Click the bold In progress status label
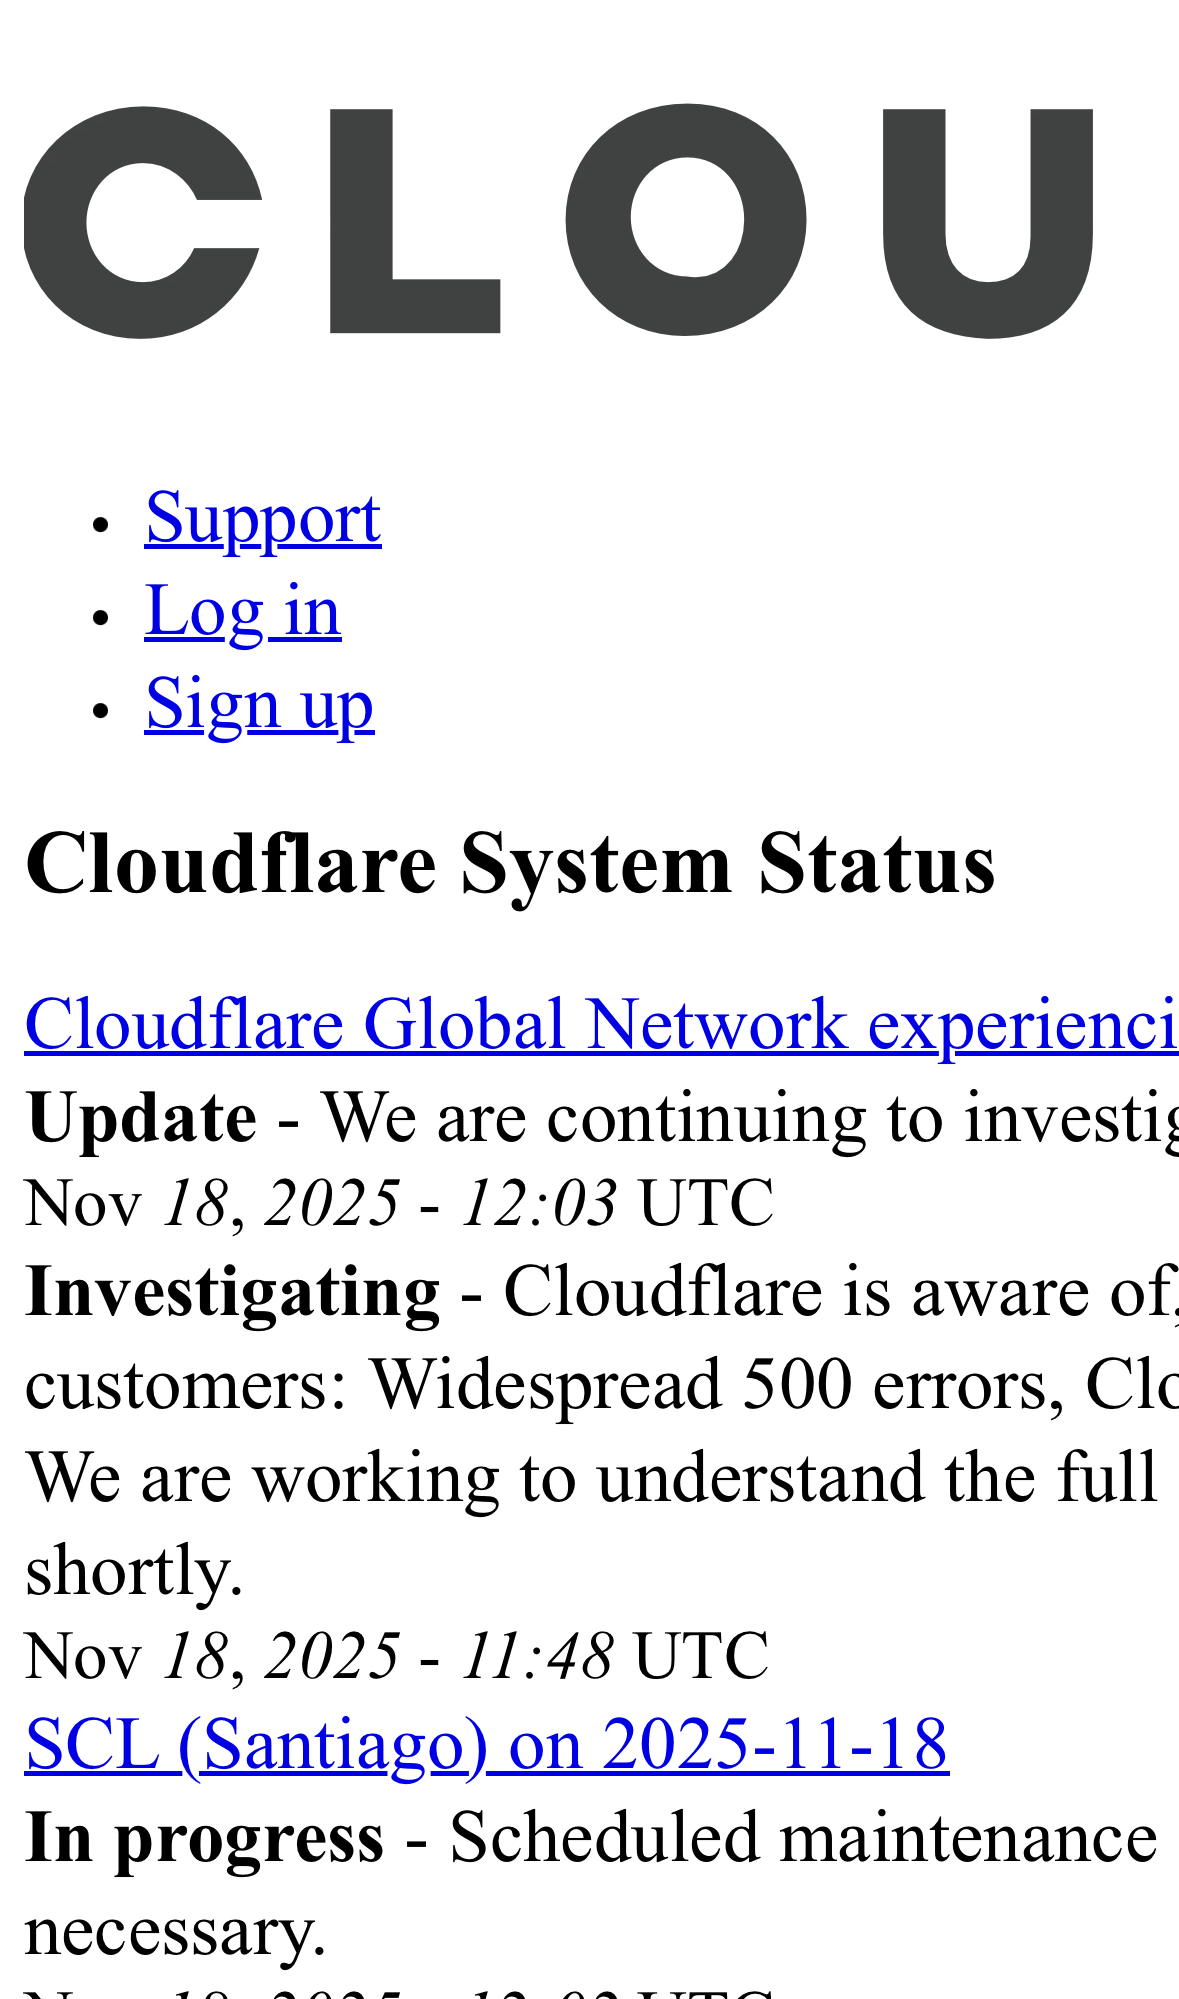1179x1999 pixels. pos(204,1838)
